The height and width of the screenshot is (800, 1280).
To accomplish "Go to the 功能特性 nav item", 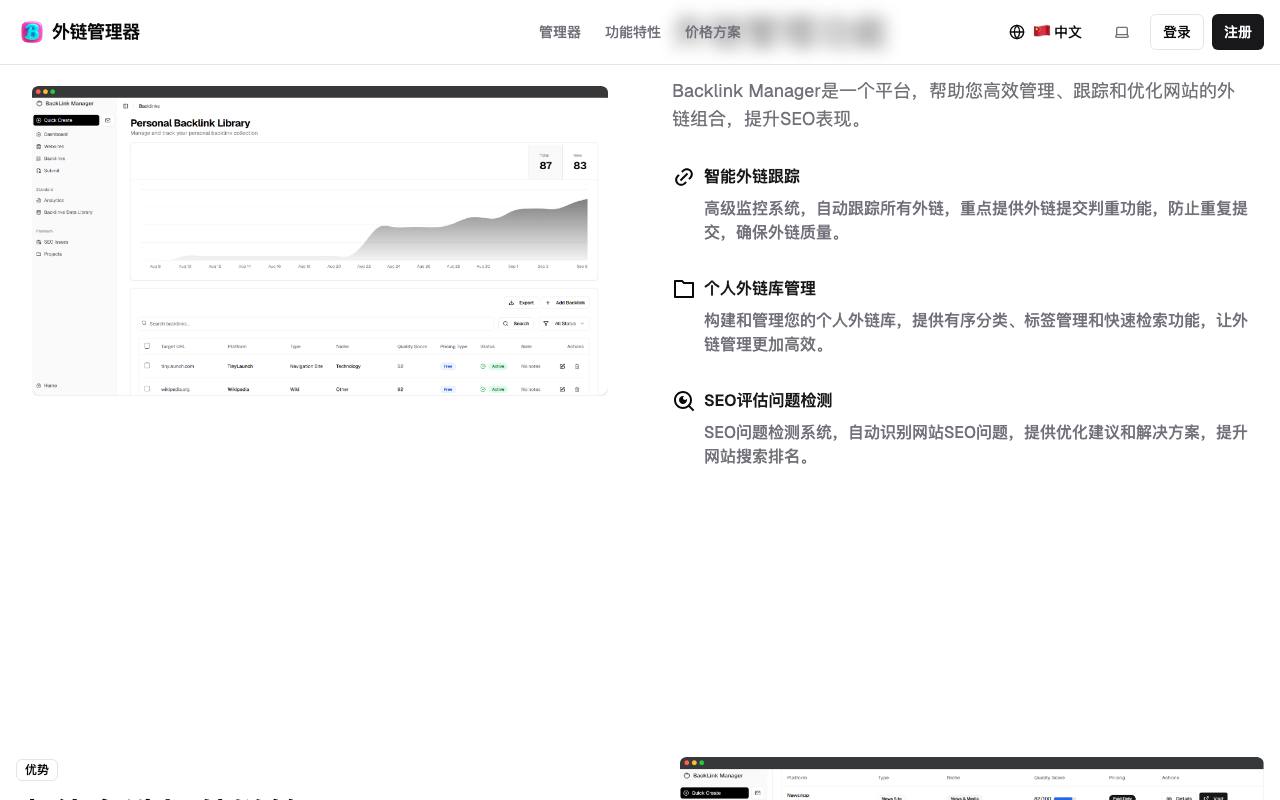I will click(x=633, y=32).
